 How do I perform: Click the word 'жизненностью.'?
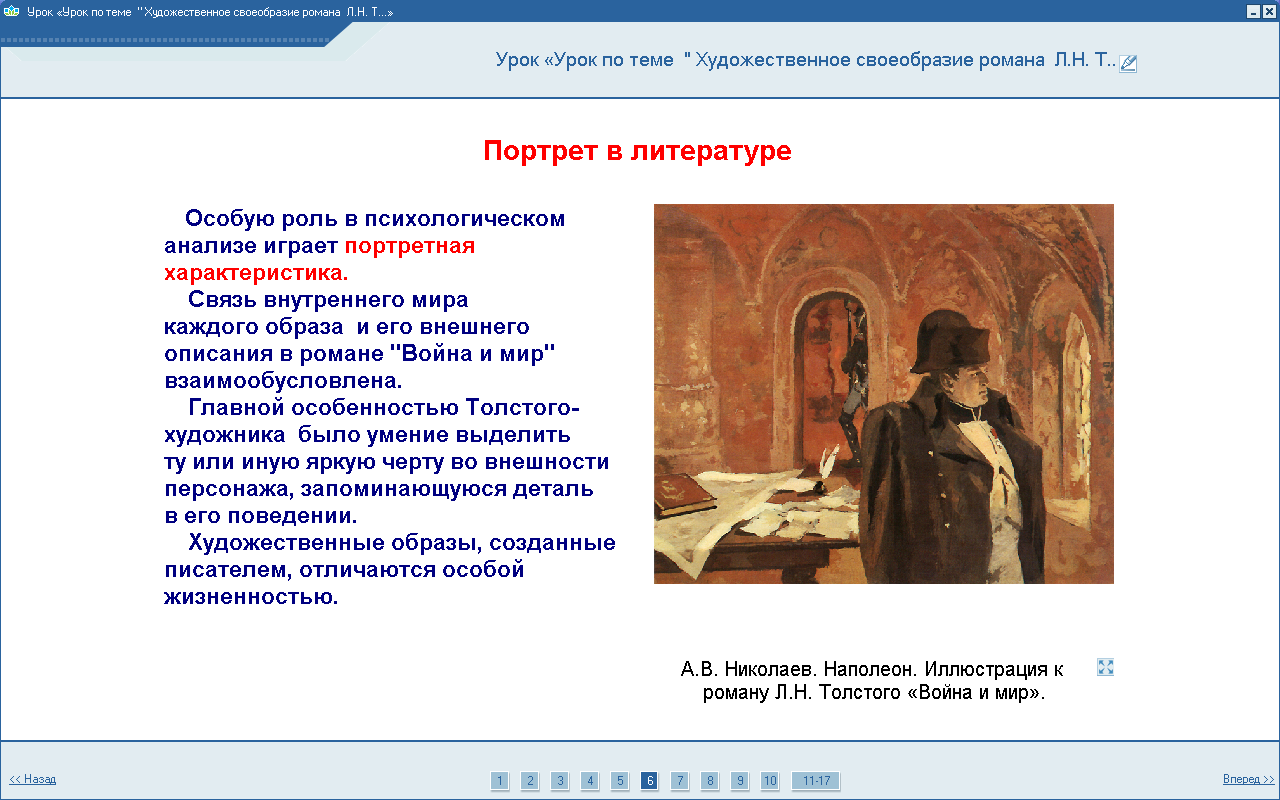[x=251, y=598]
